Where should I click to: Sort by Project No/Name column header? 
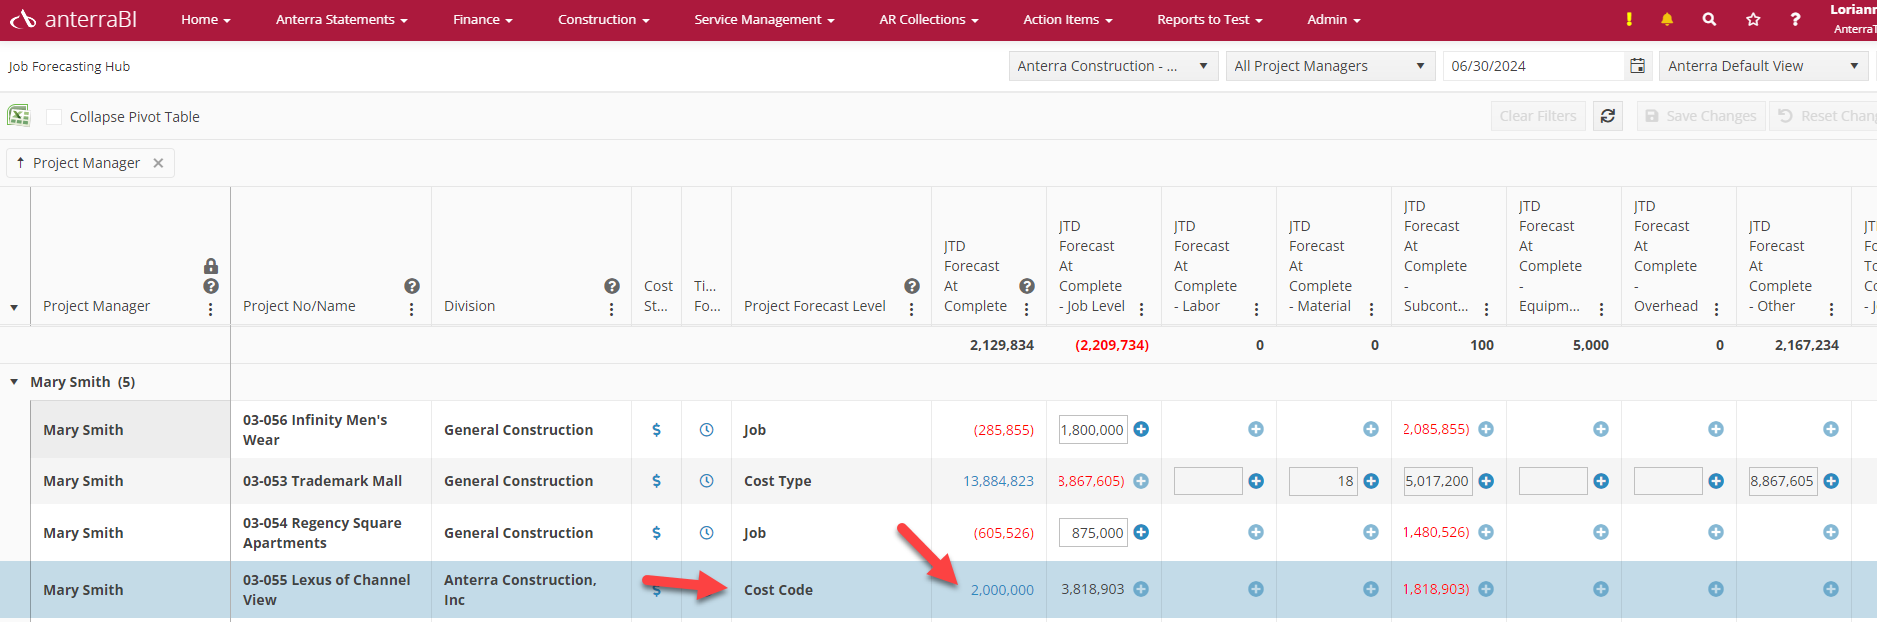point(299,306)
